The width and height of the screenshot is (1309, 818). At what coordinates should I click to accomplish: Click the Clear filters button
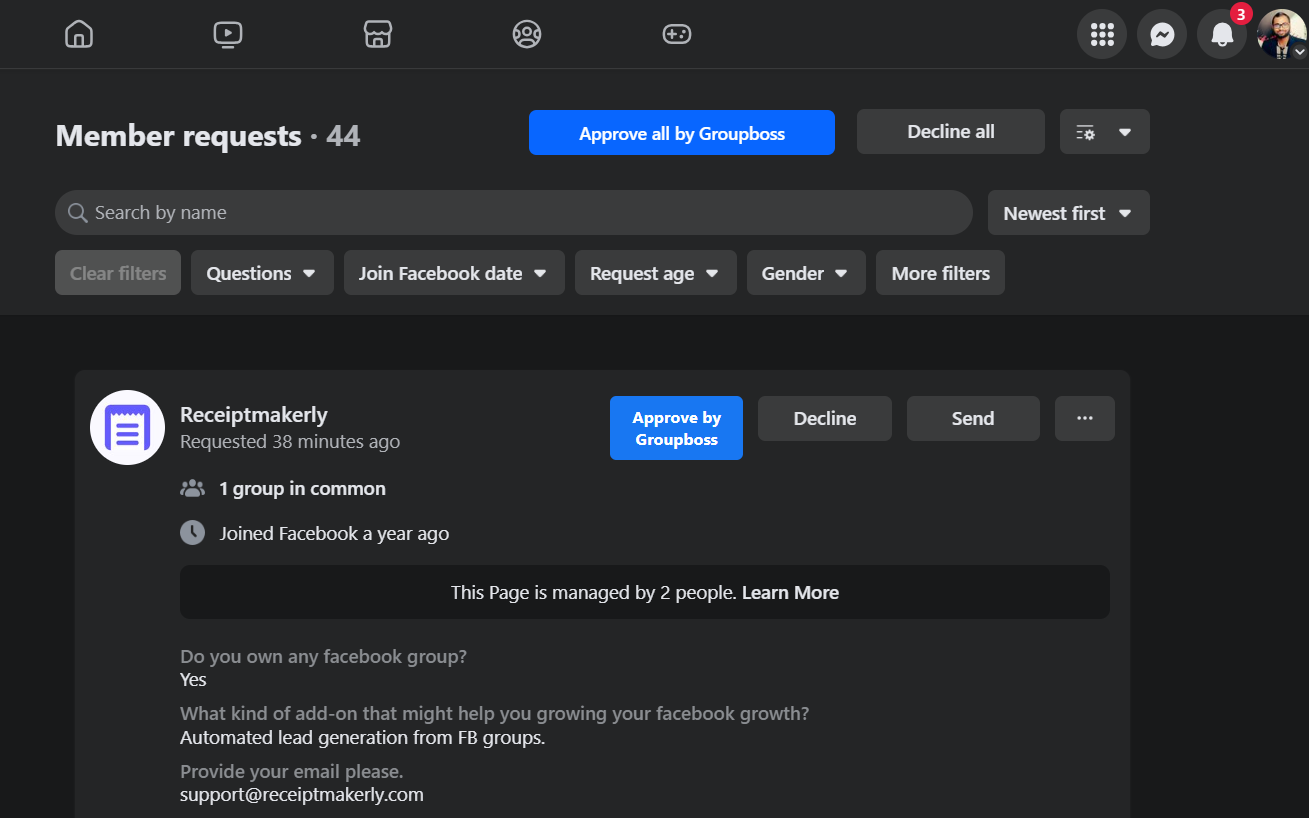click(x=118, y=273)
